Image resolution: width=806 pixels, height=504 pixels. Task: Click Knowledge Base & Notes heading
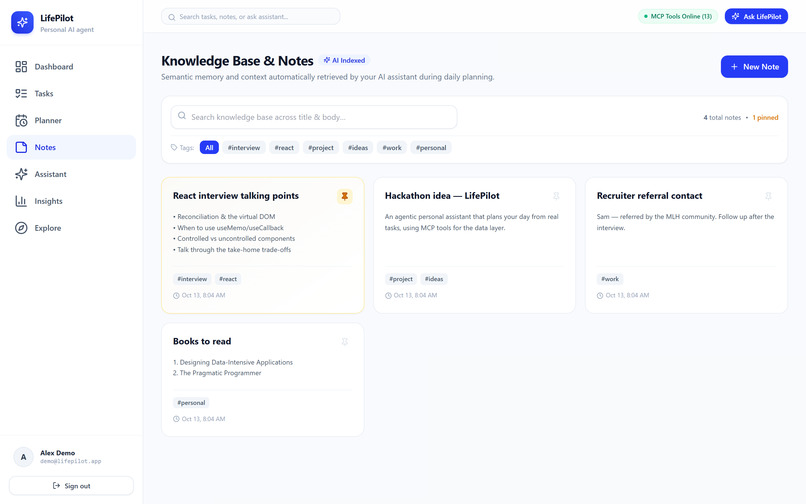[x=237, y=61]
